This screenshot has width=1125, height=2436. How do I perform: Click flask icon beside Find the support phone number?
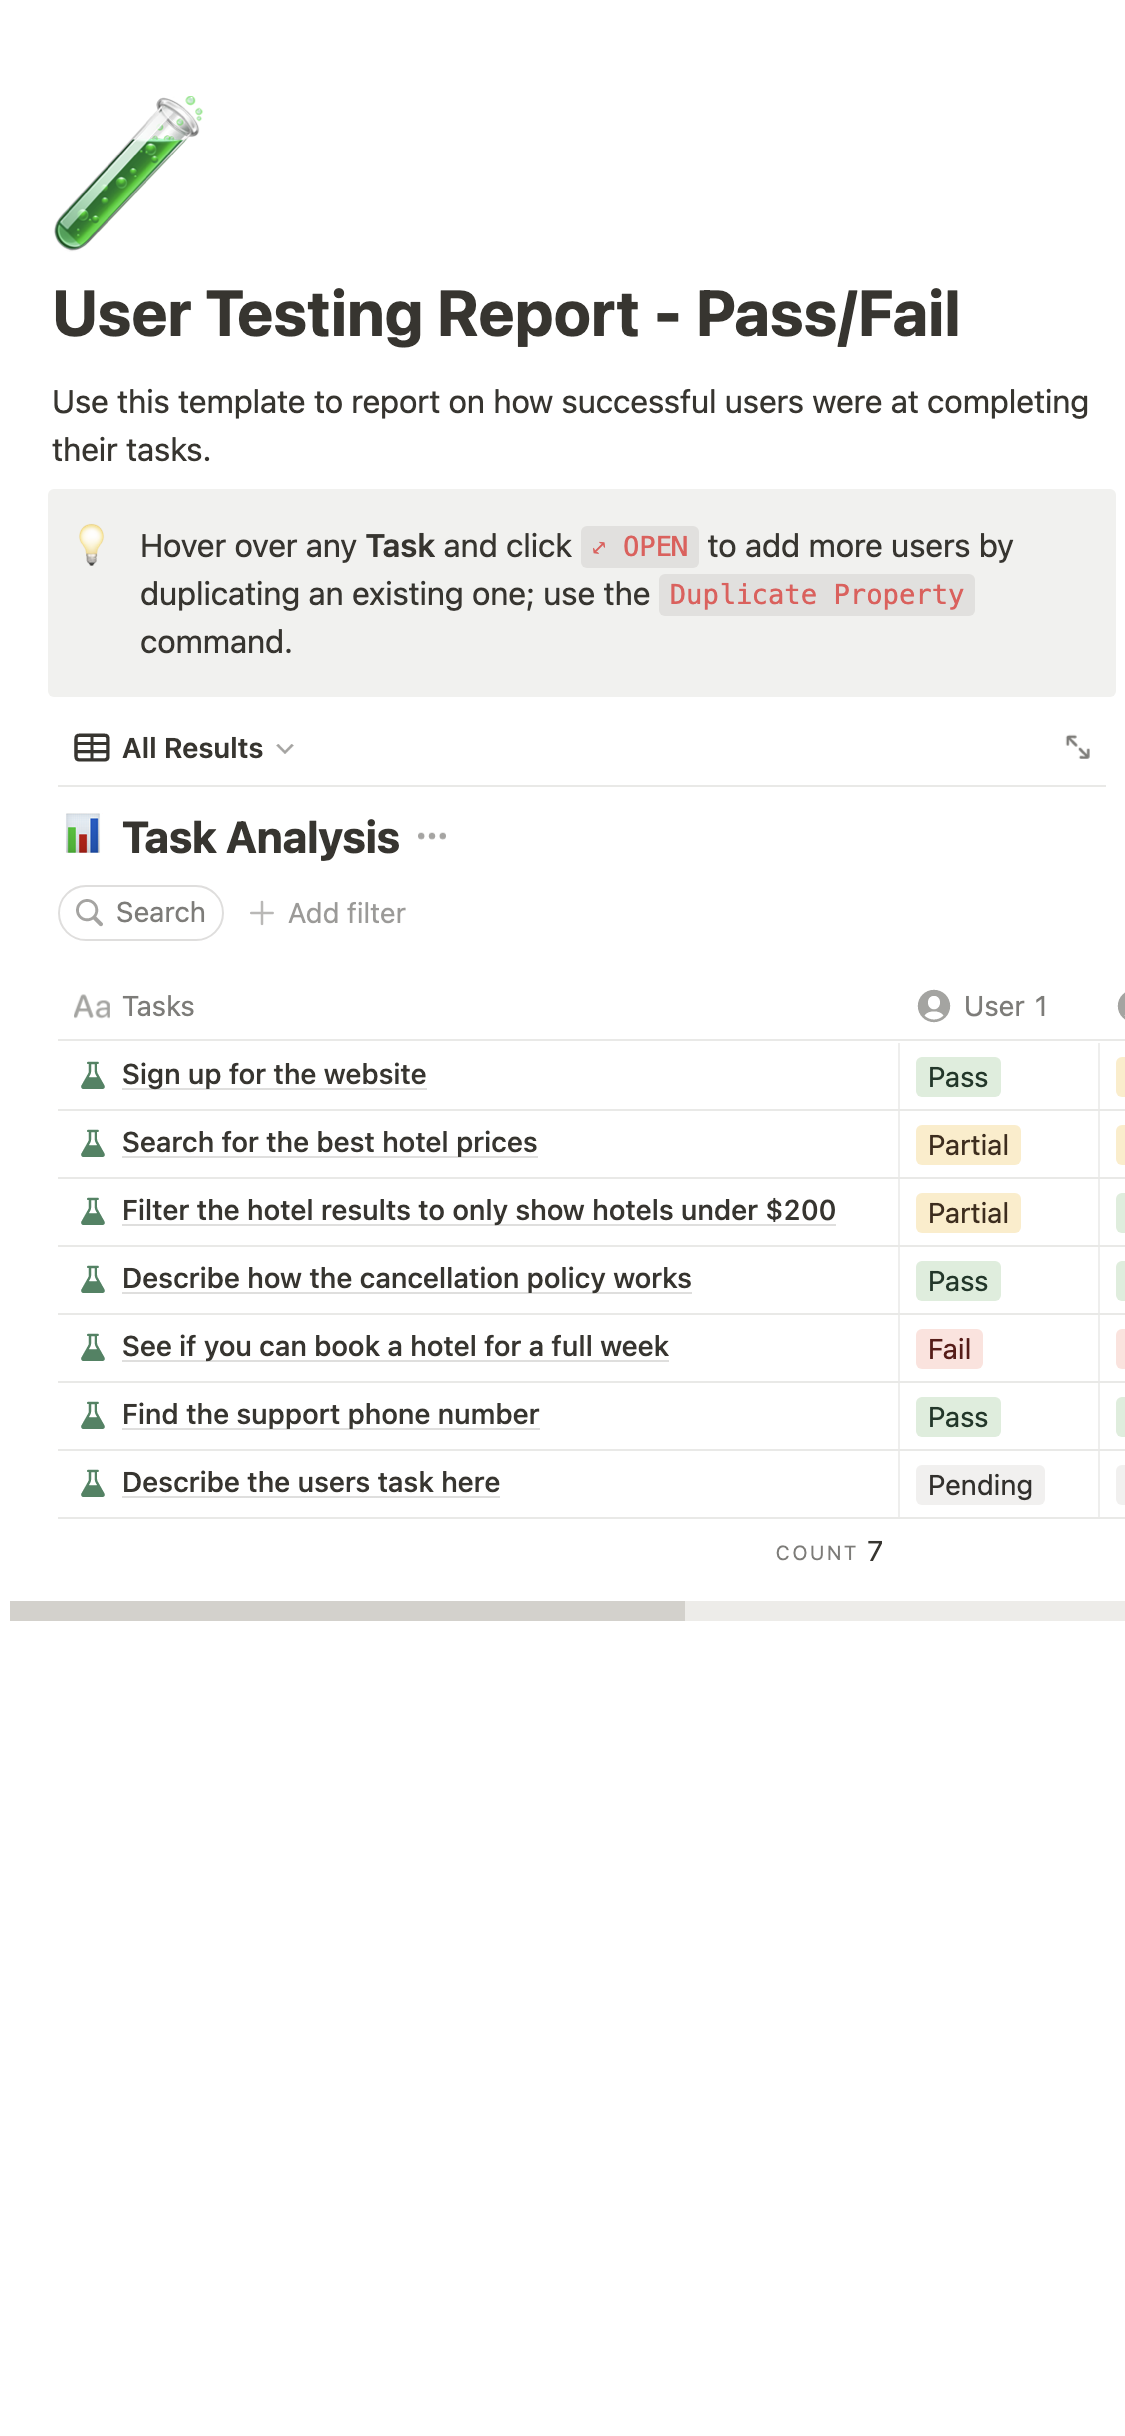pos(93,1415)
